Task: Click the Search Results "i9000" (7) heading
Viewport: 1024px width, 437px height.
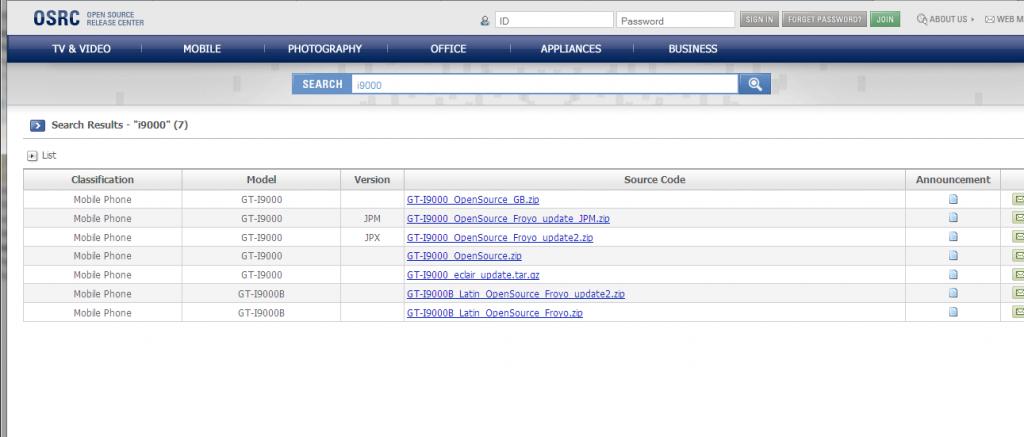Action: (x=120, y=125)
